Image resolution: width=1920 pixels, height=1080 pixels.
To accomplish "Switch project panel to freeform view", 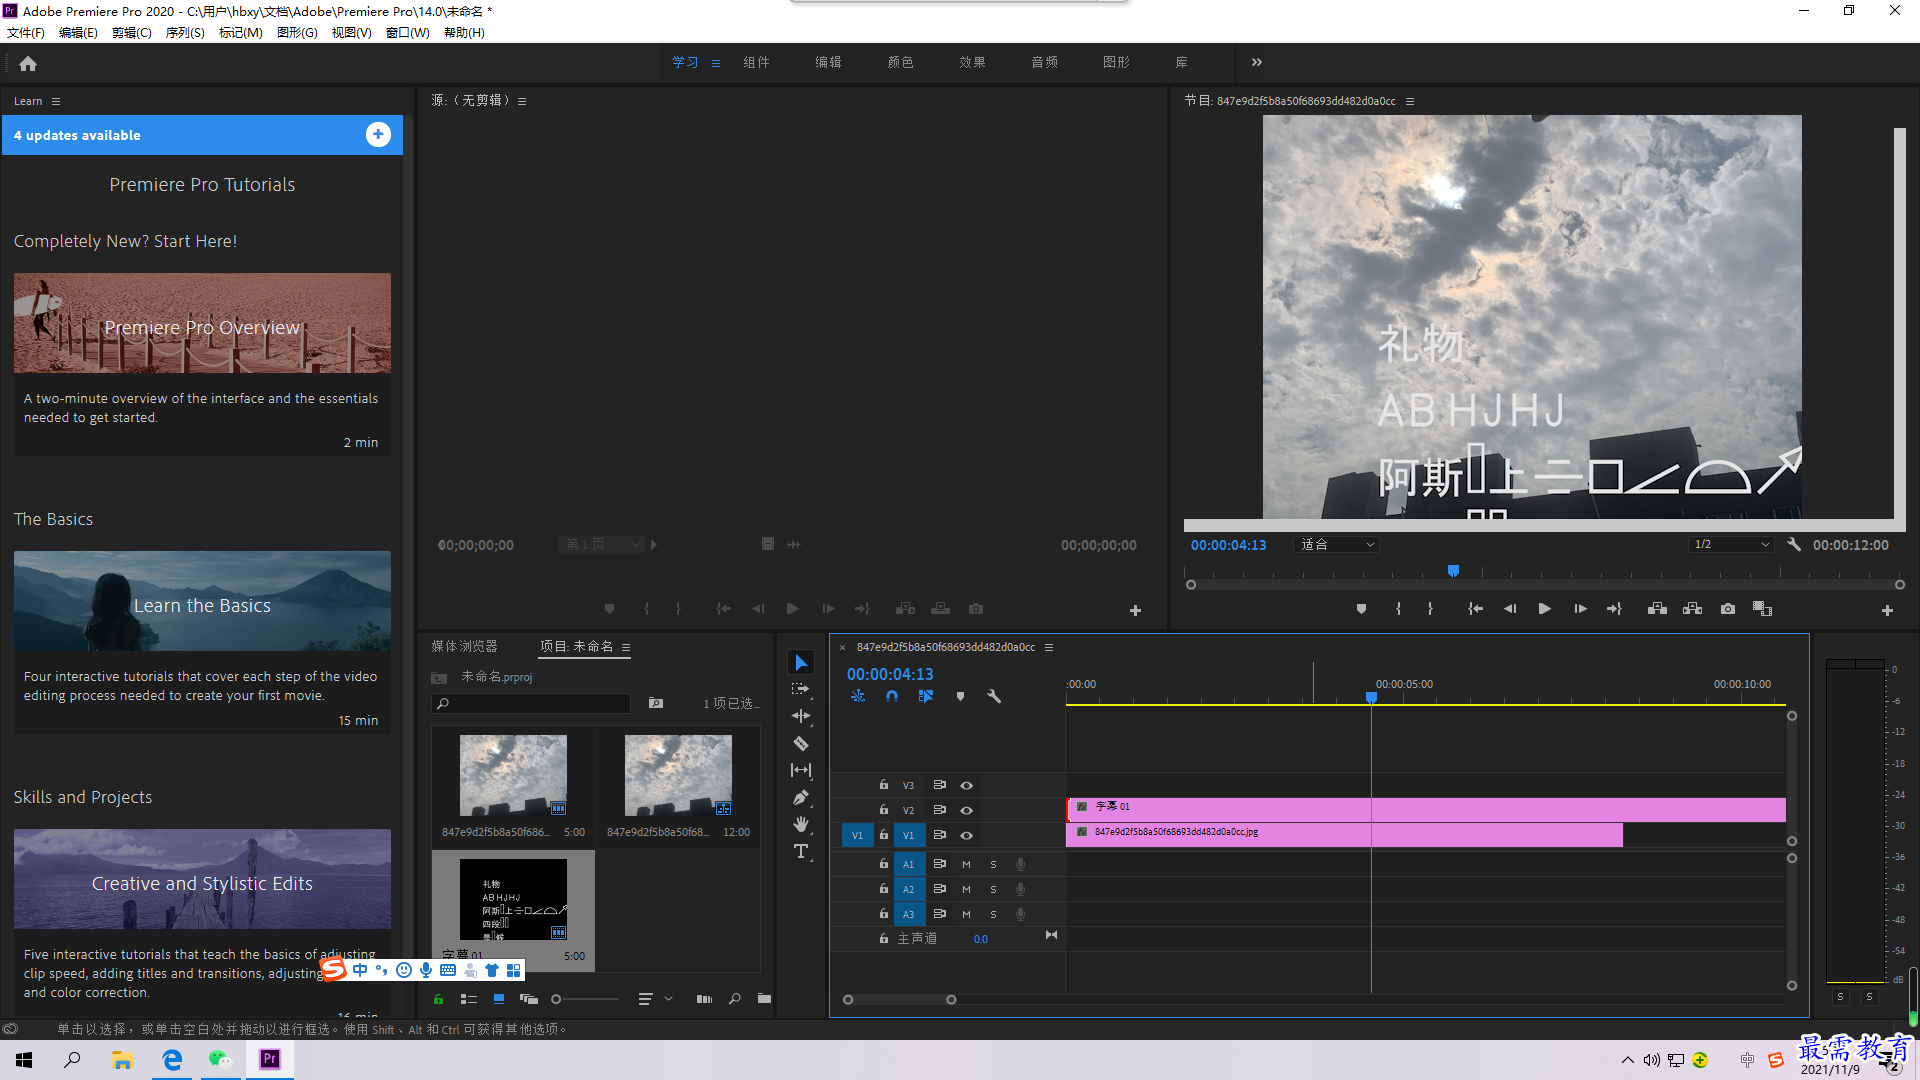I will pyautogui.click(x=529, y=999).
